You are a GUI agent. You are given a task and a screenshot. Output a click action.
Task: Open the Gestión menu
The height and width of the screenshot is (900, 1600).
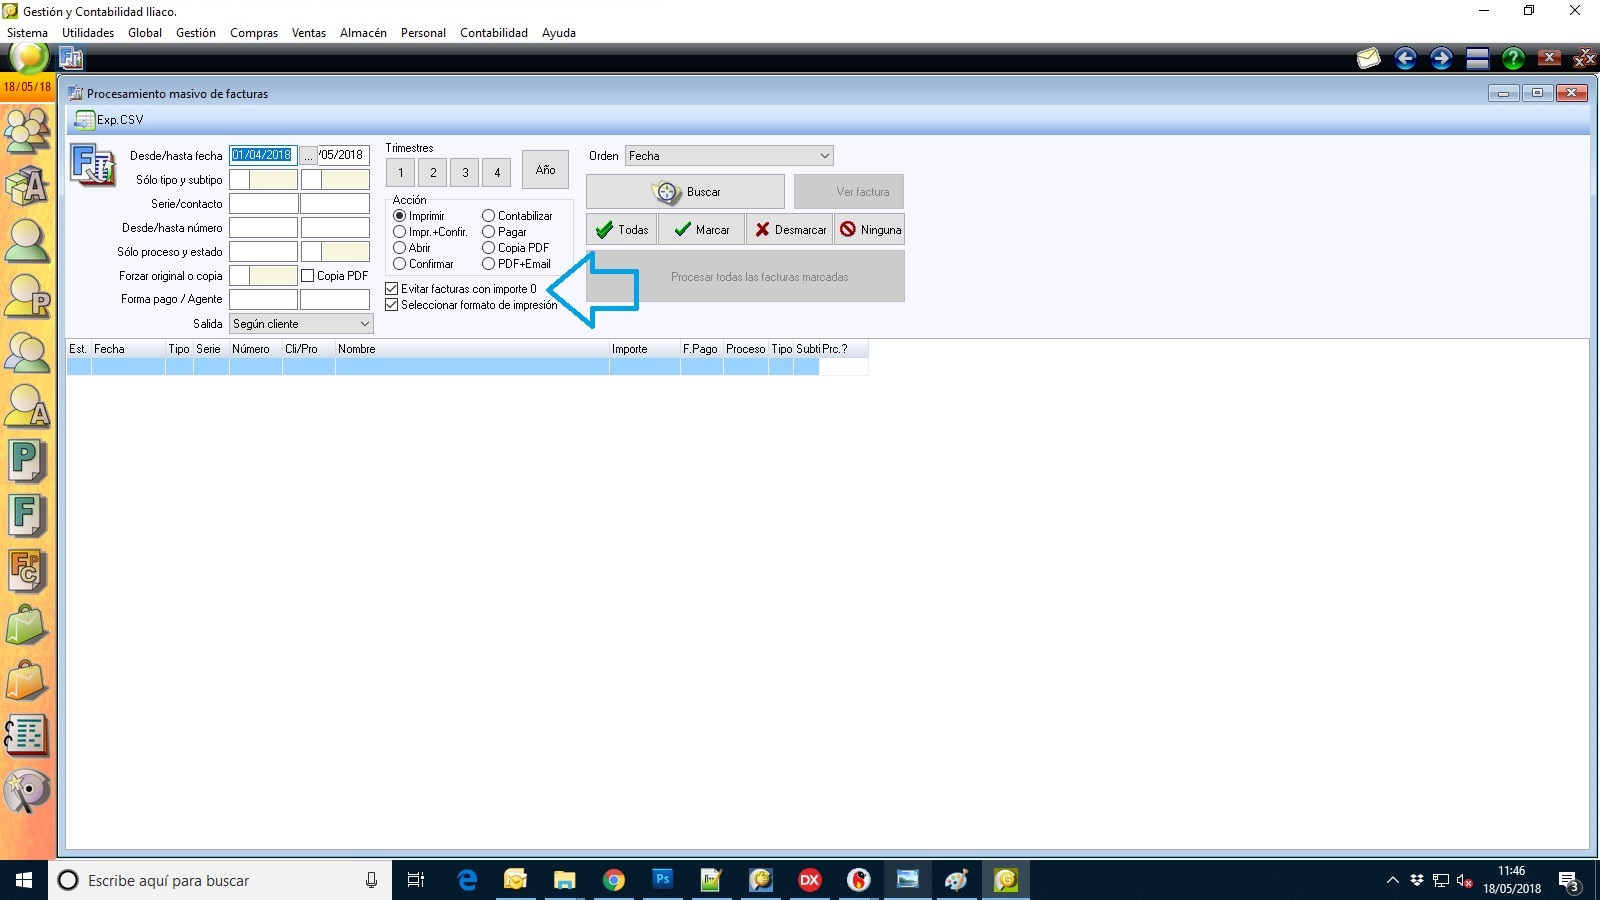pos(196,33)
